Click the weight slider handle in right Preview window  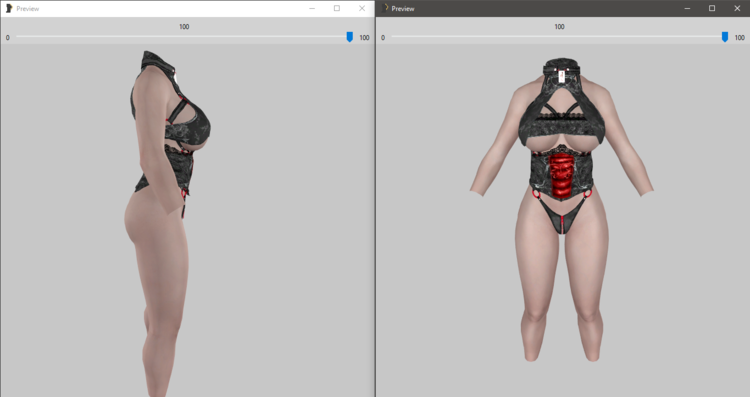[x=725, y=37]
